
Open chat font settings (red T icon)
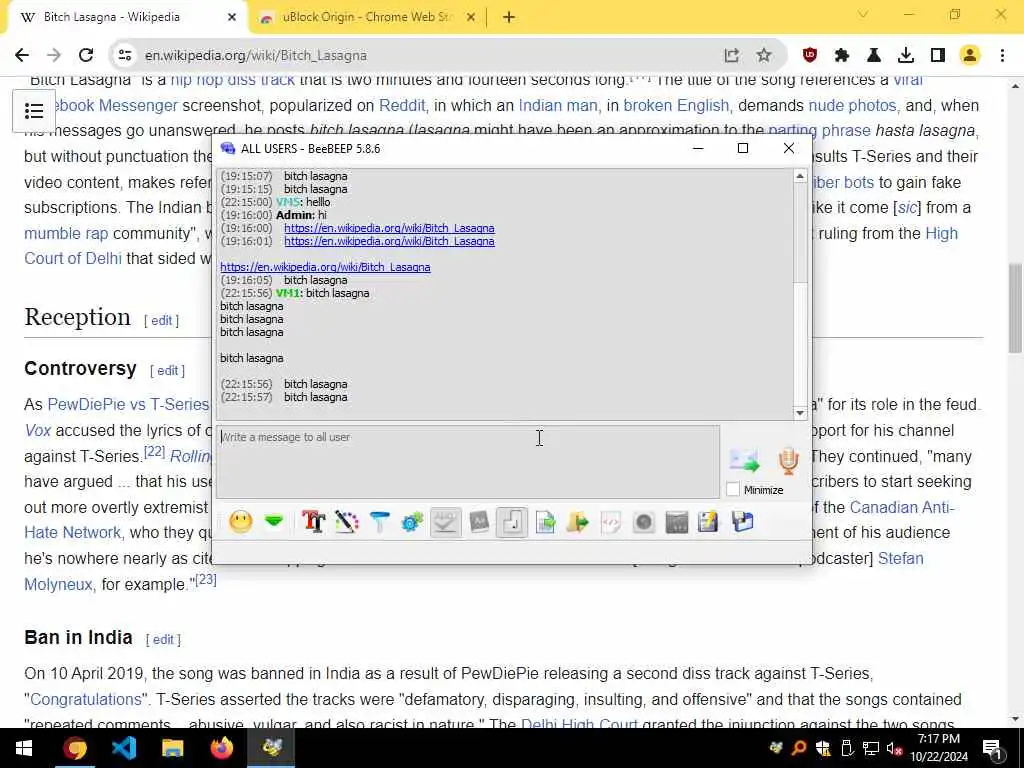pos(313,522)
